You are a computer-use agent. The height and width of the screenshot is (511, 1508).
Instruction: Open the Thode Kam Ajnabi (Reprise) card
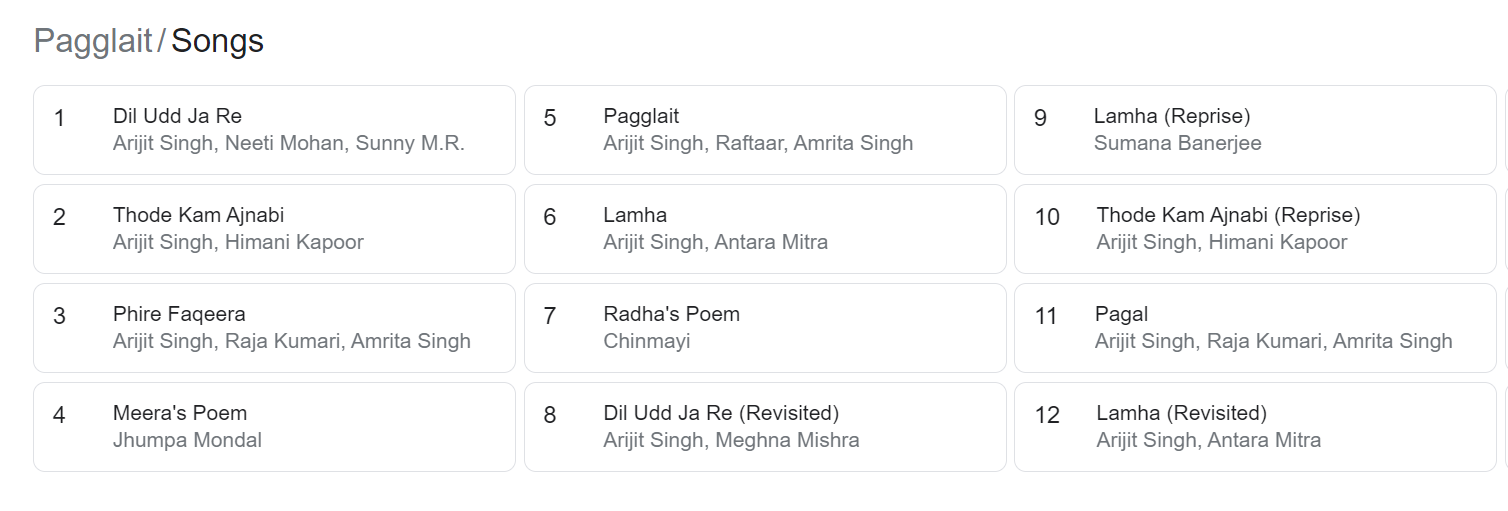point(1255,229)
